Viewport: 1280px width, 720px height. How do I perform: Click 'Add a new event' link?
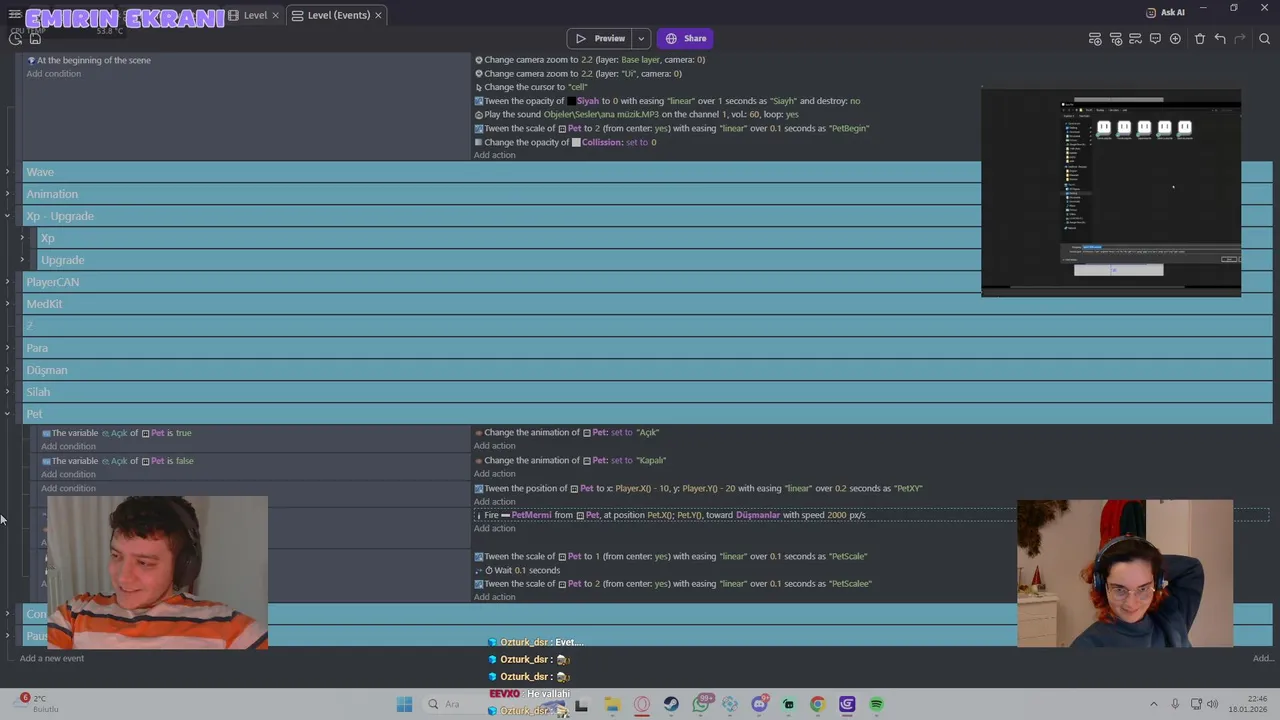[52, 658]
